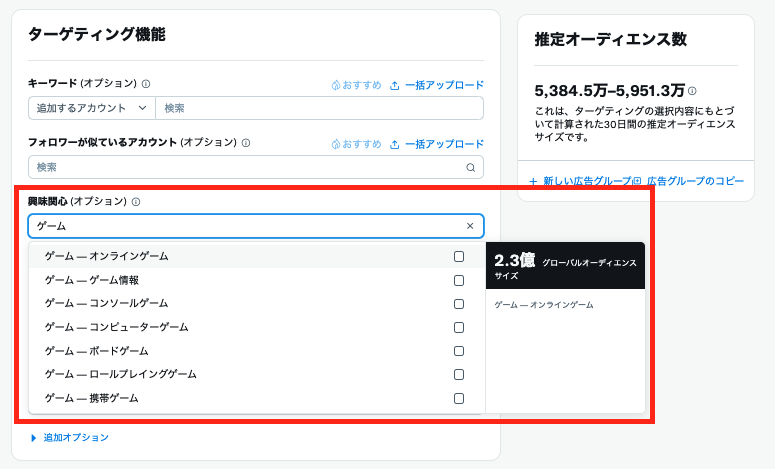Click おすすめ in the キーワード row
Screen dimensions: 775x469
[x=357, y=85]
